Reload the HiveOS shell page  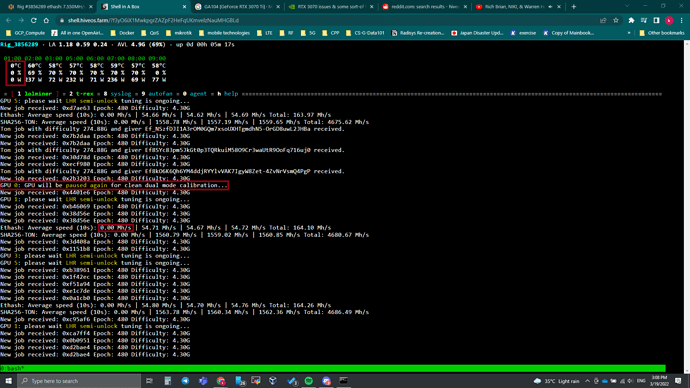pos(33,20)
